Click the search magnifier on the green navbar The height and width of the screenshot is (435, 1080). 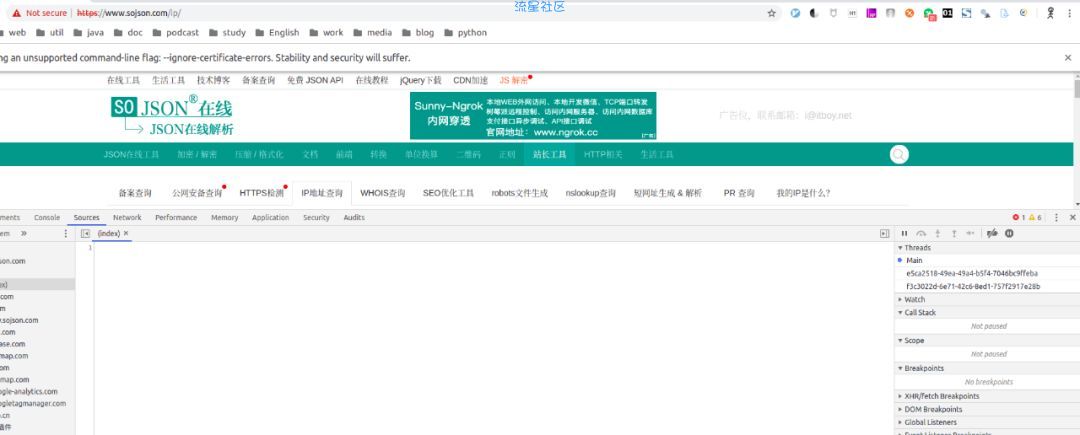coord(899,155)
